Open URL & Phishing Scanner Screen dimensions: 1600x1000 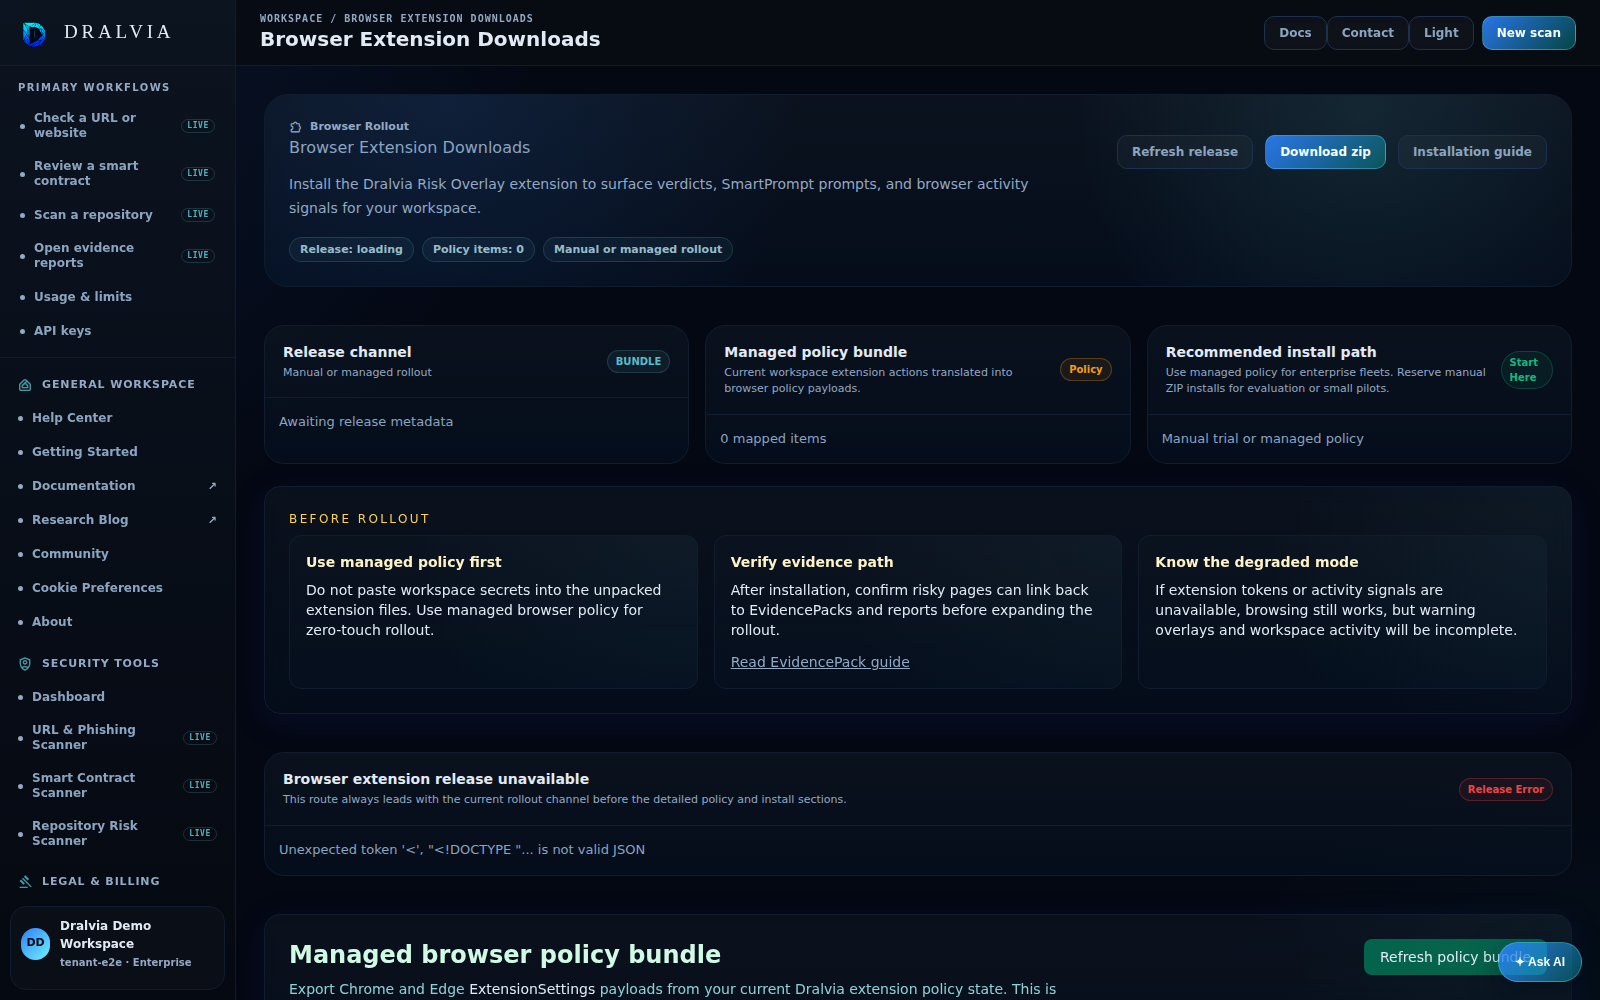tap(118, 737)
